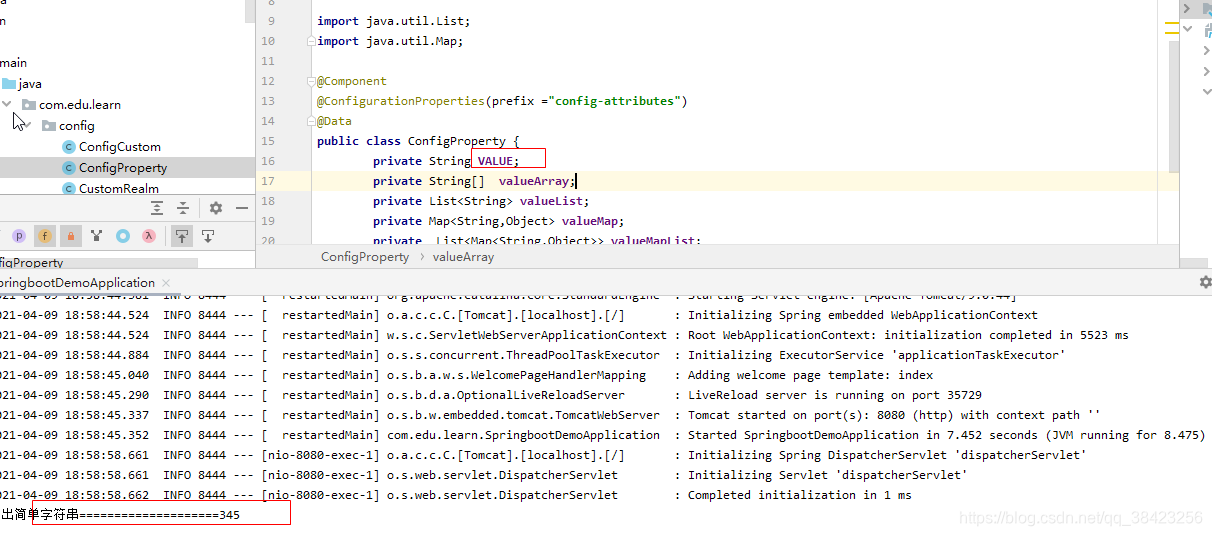
Task: Collapse the com.edu.learn package chevron
Action: tap(7, 104)
